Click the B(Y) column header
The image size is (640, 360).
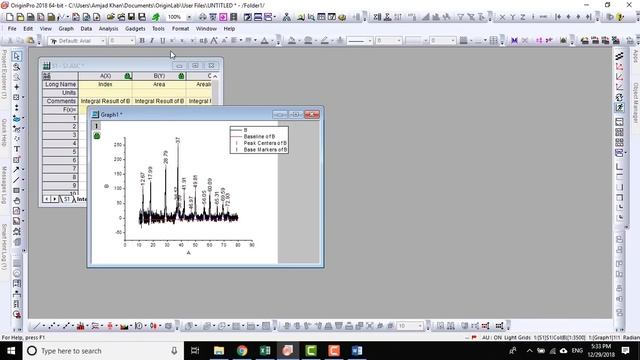click(159, 76)
